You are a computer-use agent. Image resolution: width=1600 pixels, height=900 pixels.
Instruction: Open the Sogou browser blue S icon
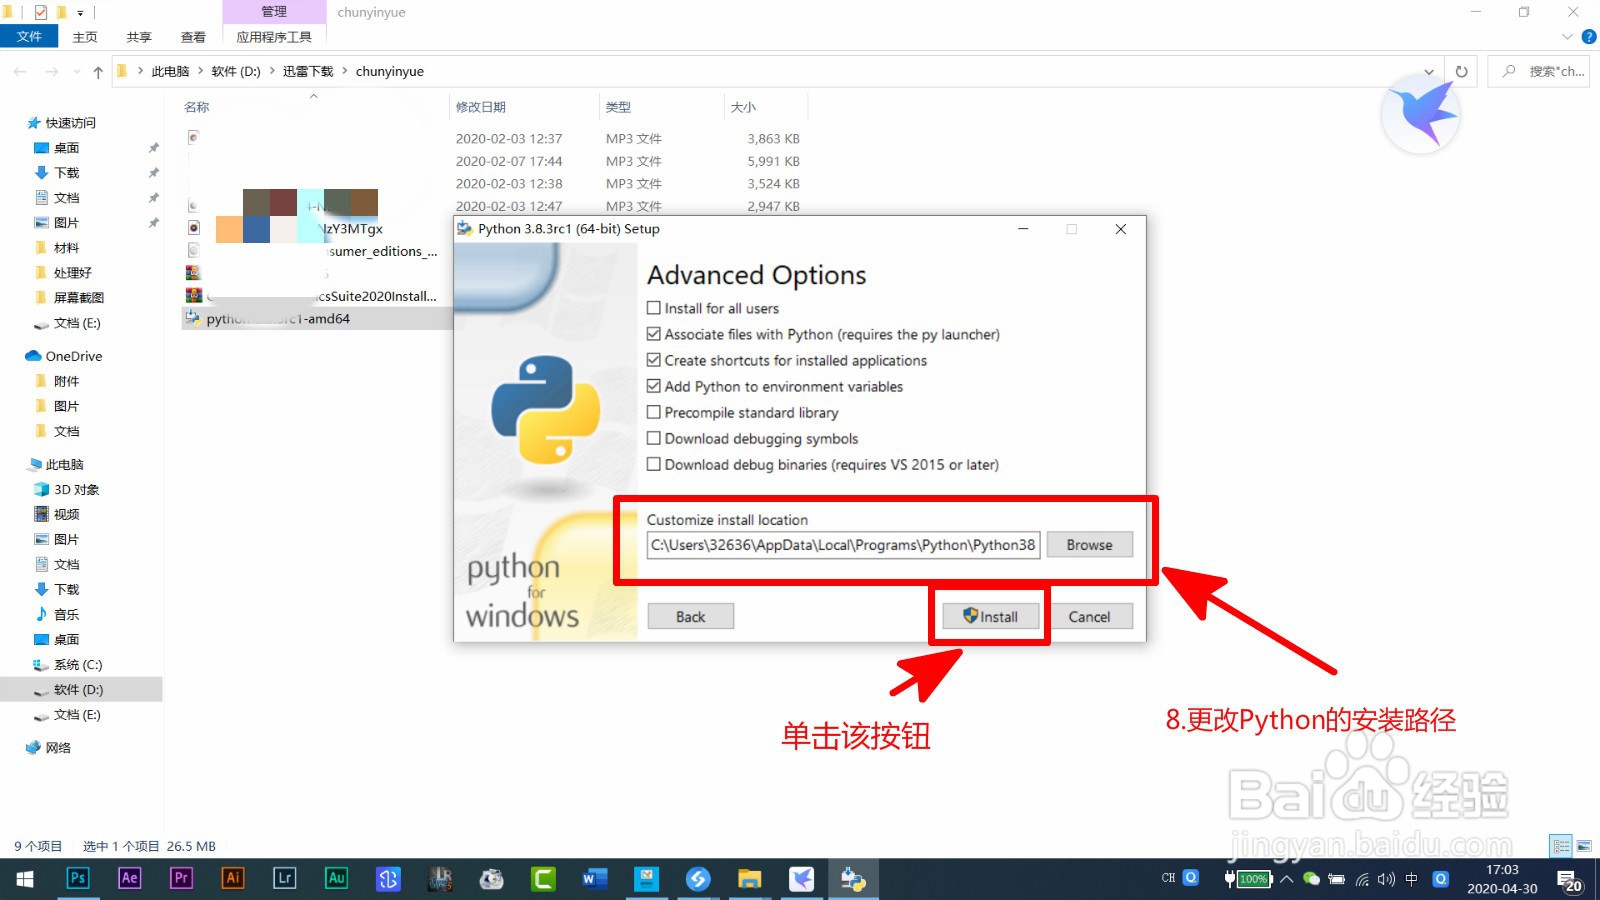698,879
